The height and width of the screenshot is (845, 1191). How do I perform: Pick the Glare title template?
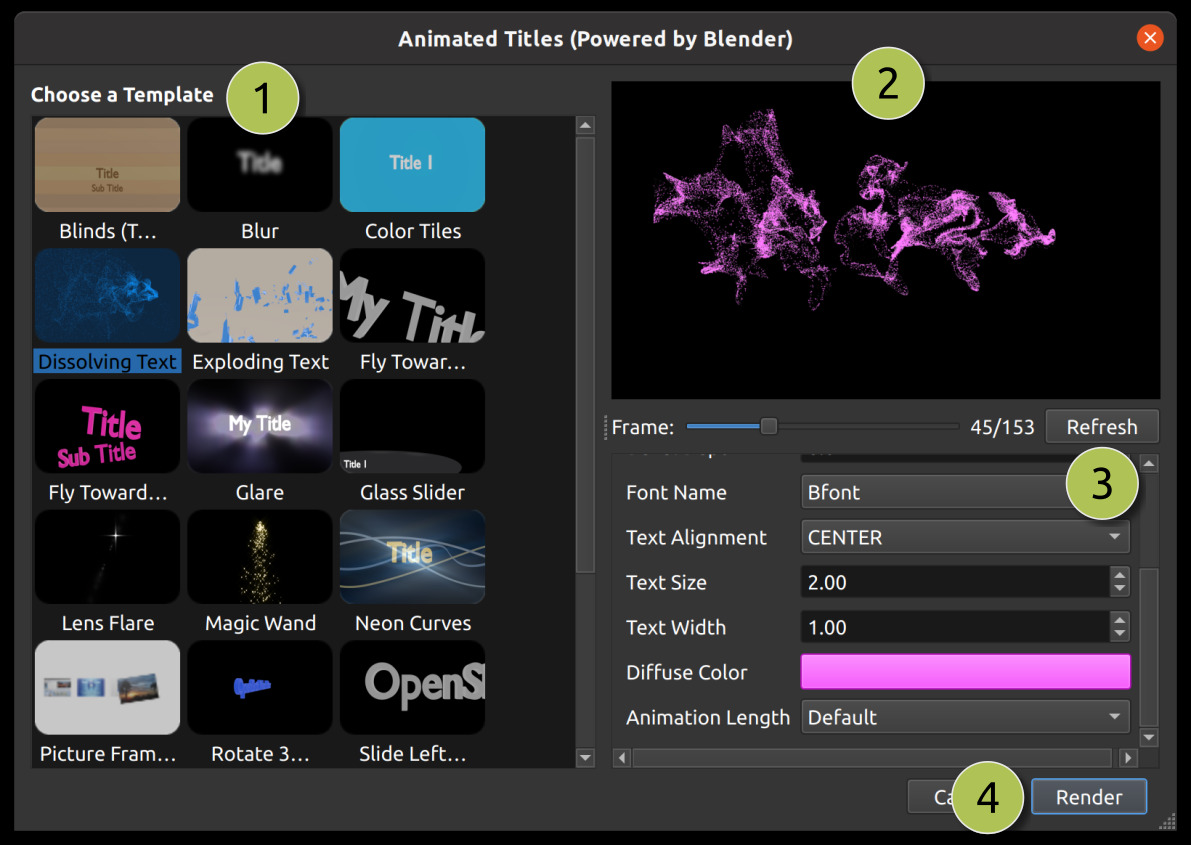[259, 426]
